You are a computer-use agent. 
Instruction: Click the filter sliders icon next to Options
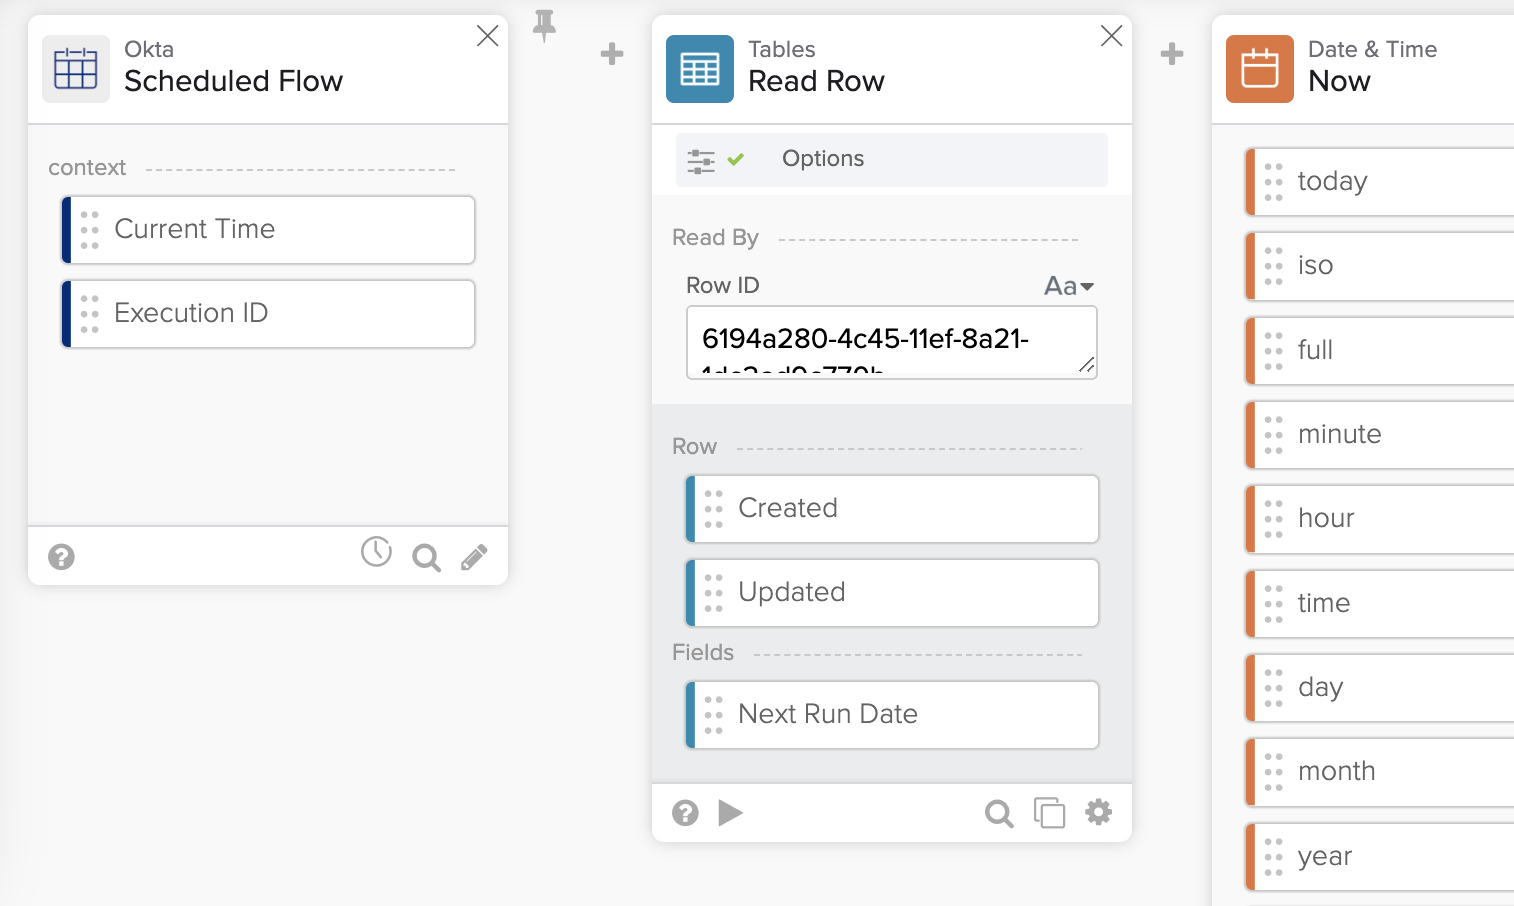point(702,159)
